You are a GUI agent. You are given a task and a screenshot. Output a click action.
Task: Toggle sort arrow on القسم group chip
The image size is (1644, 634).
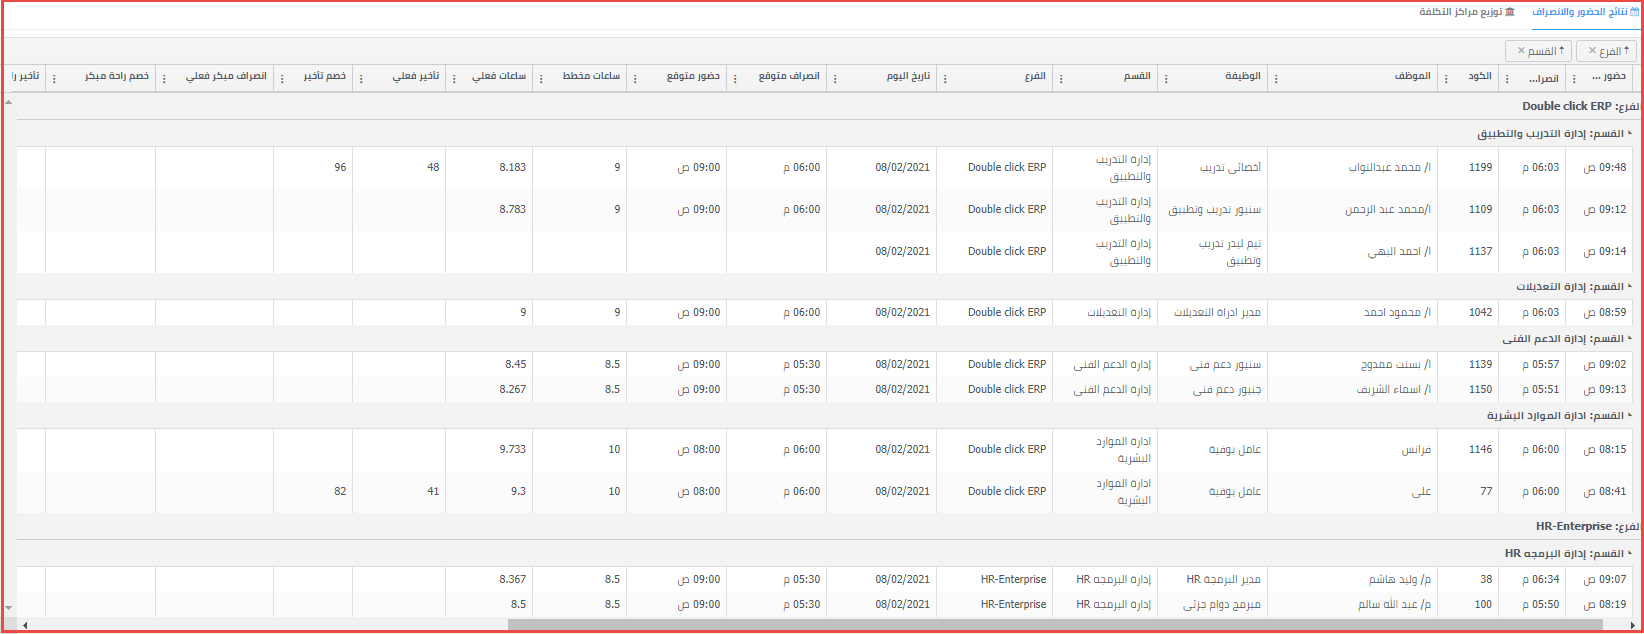(1562, 50)
